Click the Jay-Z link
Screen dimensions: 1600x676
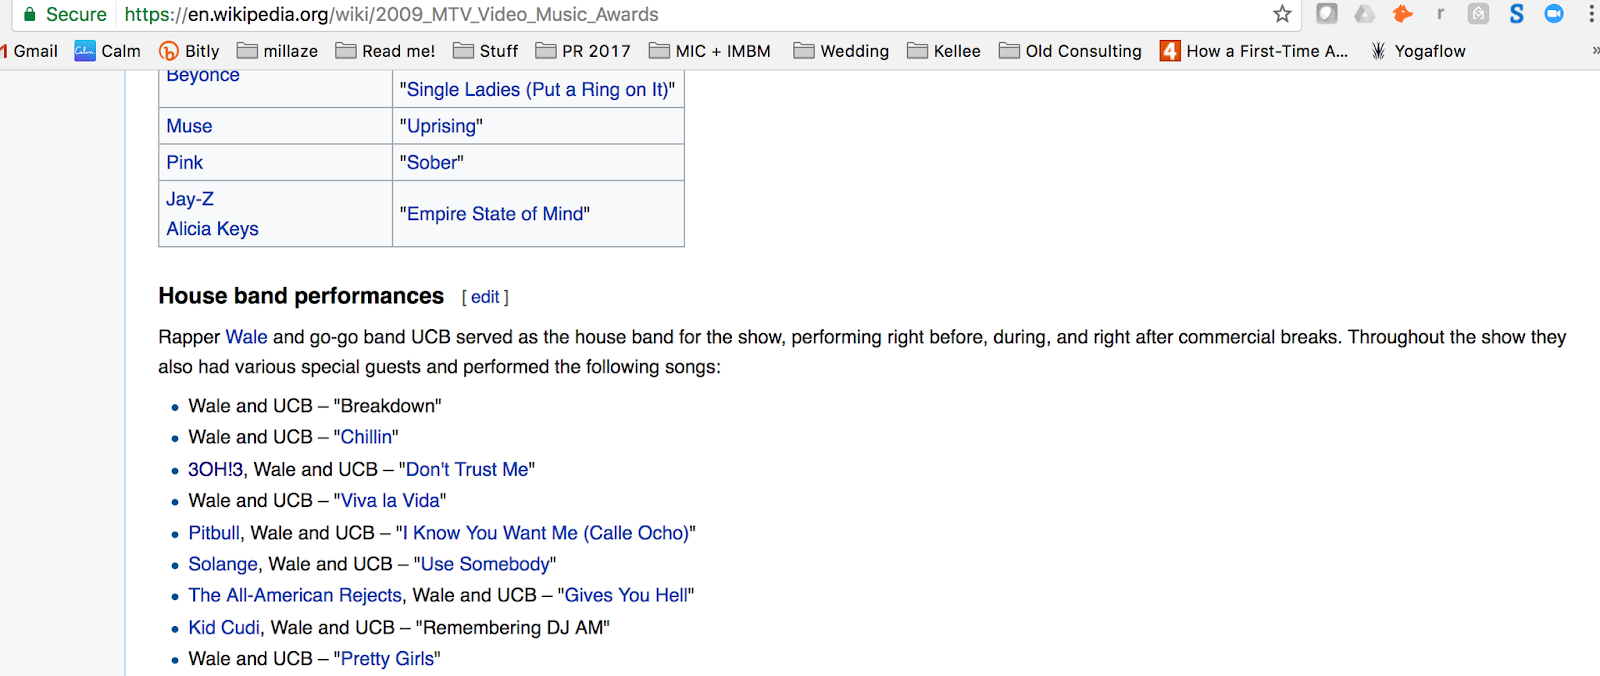190,199
